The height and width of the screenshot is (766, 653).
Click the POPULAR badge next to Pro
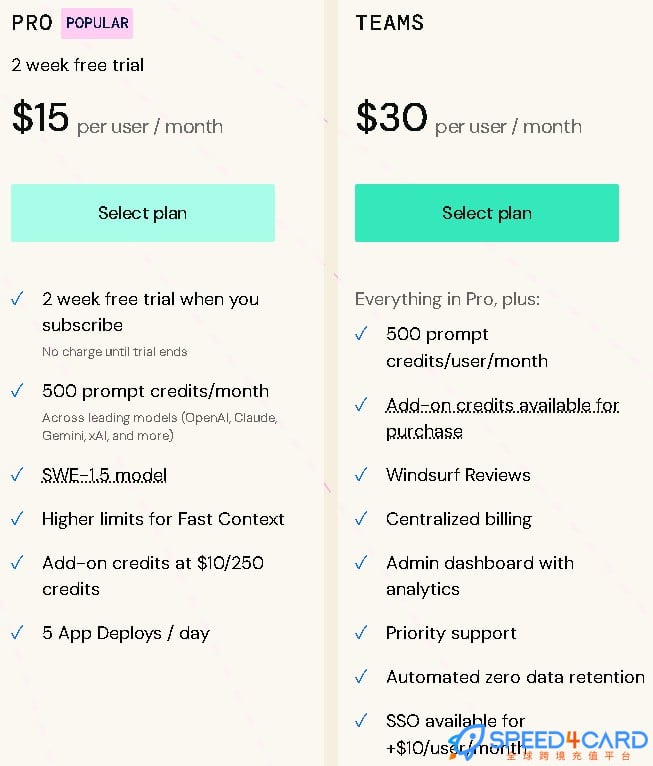coord(96,23)
